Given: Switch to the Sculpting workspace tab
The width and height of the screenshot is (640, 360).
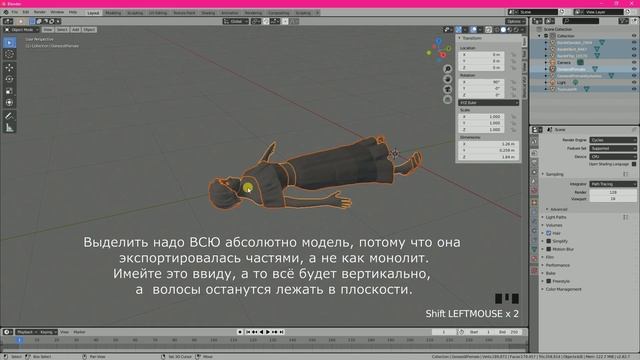Looking at the screenshot, I should pyautogui.click(x=135, y=13).
